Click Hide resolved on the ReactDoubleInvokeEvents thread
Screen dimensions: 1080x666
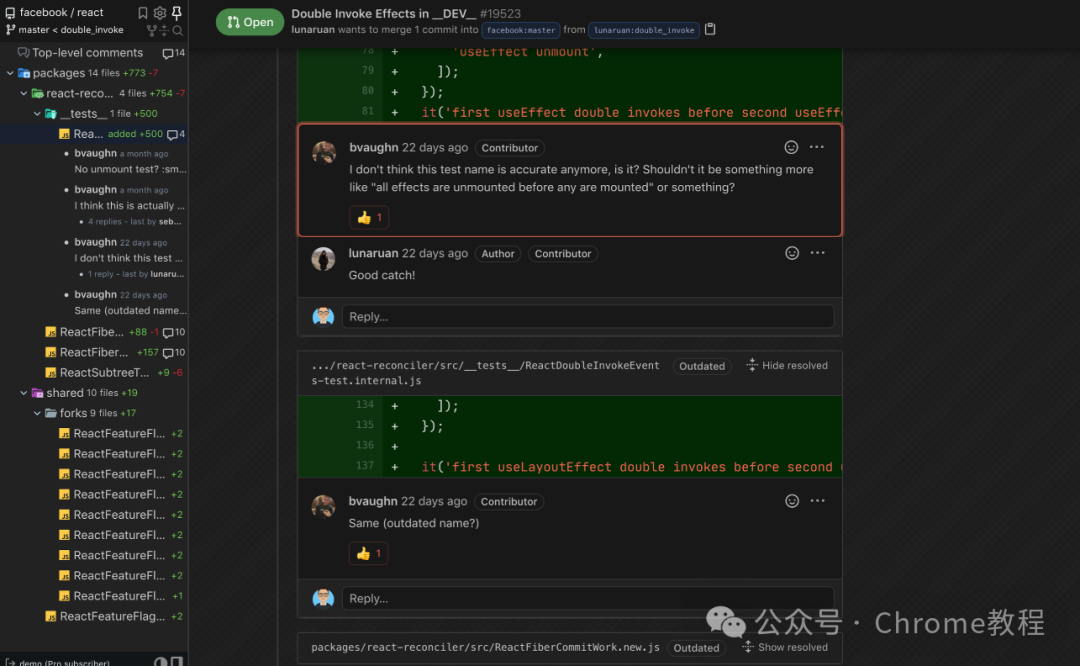pos(787,365)
